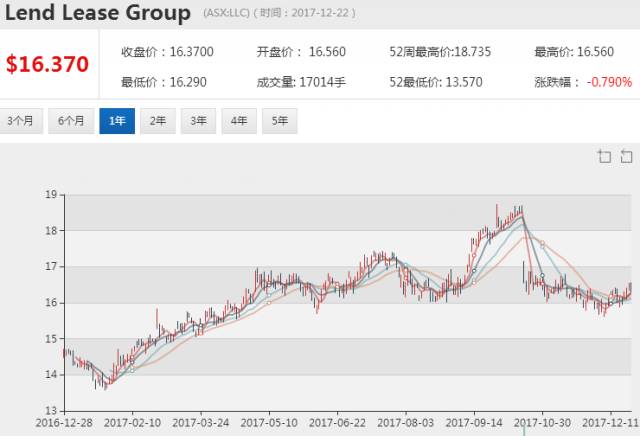
Task: Click the 13 price axis label
Action: (51, 411)
